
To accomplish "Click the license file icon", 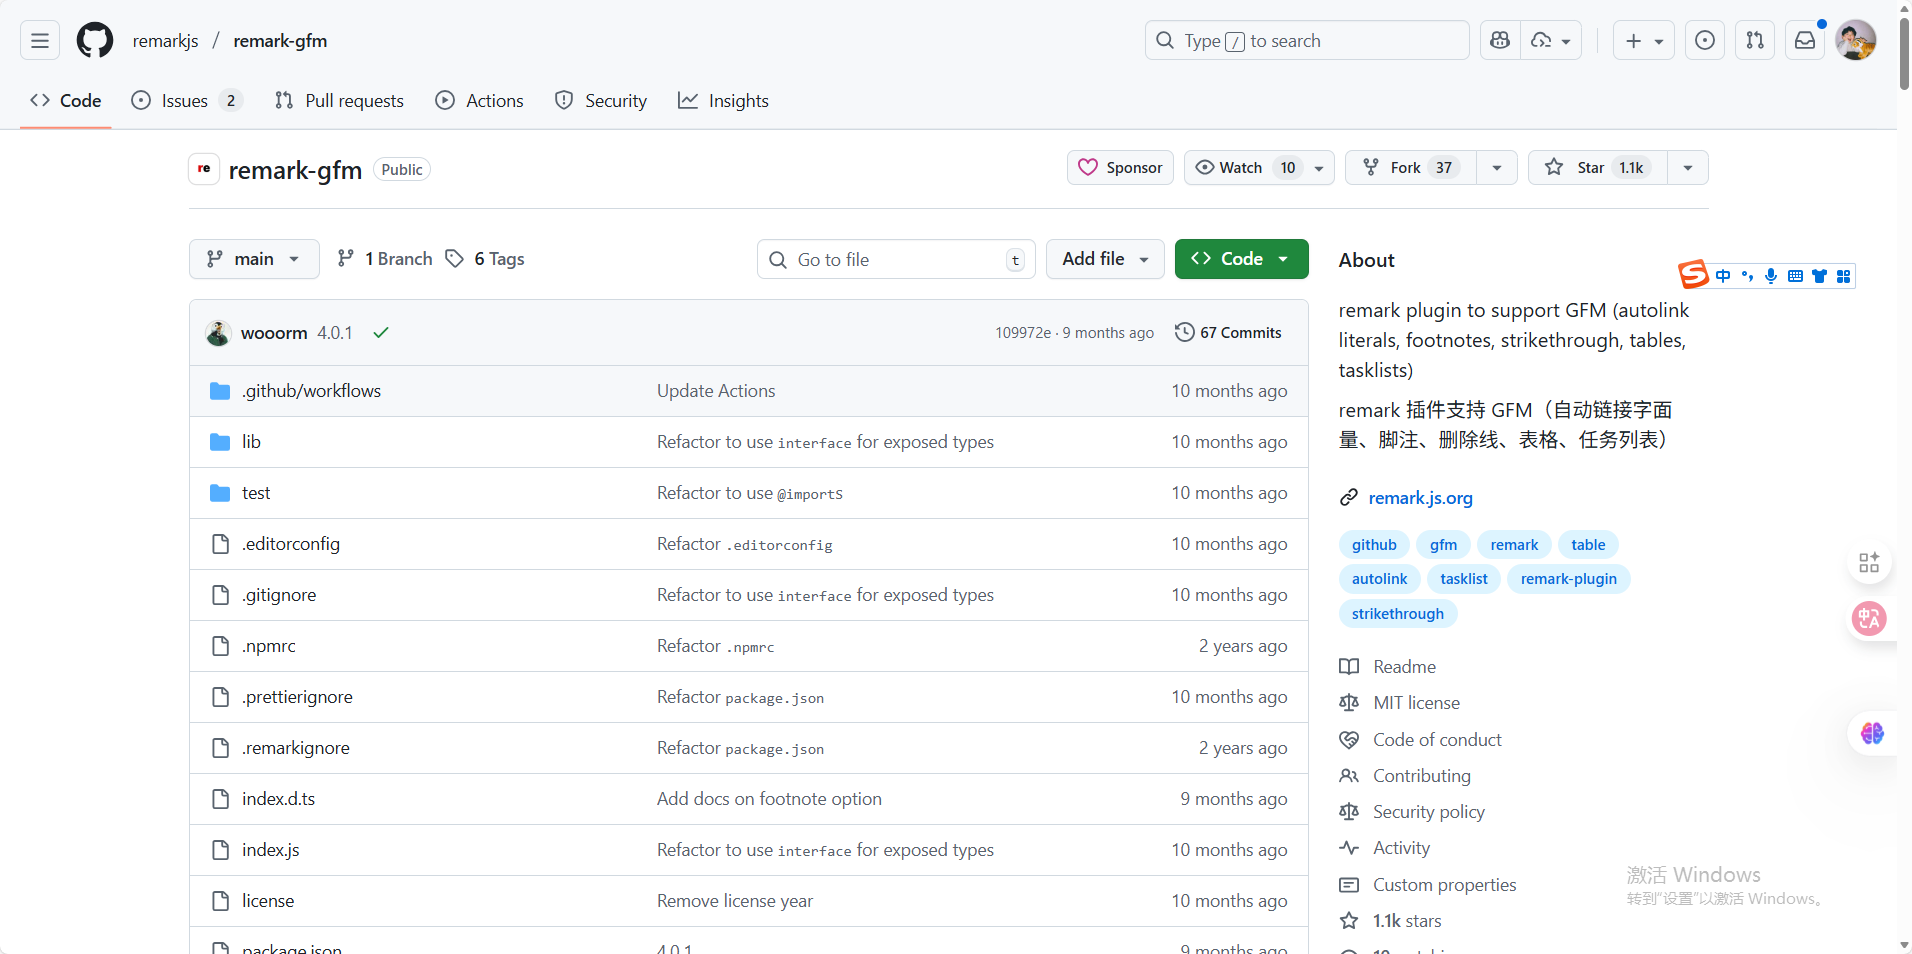I will 220,901.
